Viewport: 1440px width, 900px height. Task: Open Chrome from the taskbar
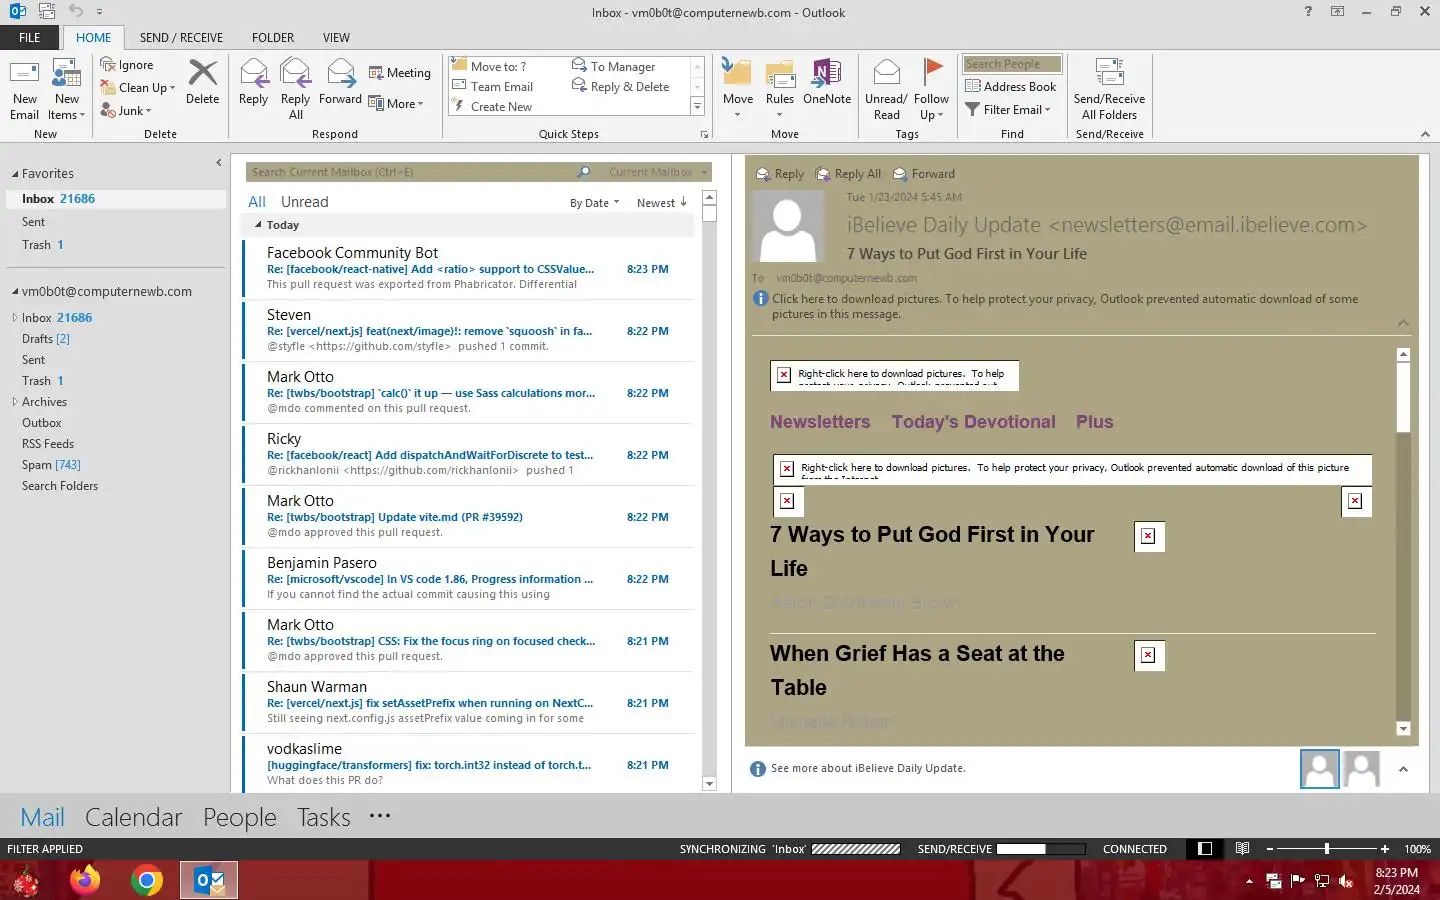click(x=147, y=880)
